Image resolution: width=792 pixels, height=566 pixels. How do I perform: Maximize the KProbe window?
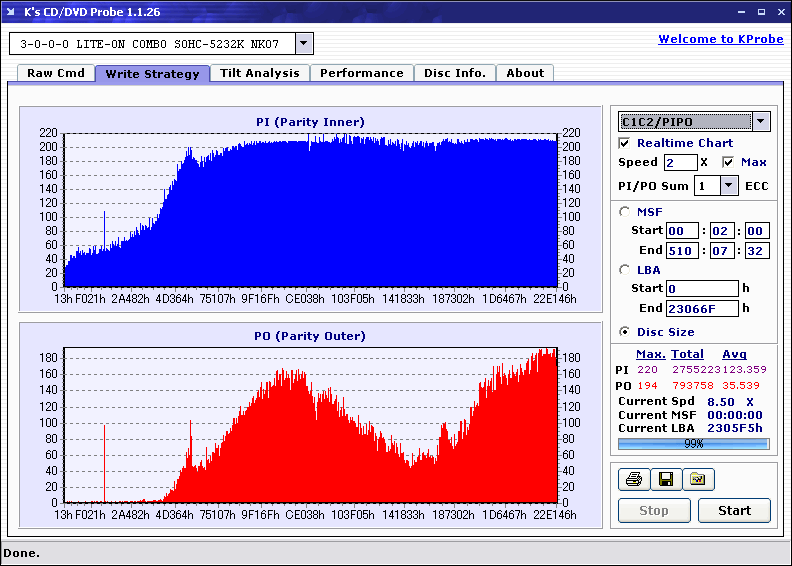(x=761, y=12)
